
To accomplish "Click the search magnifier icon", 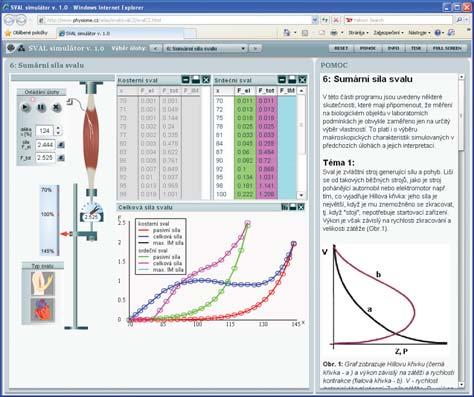I will click(x=459, y=20).
